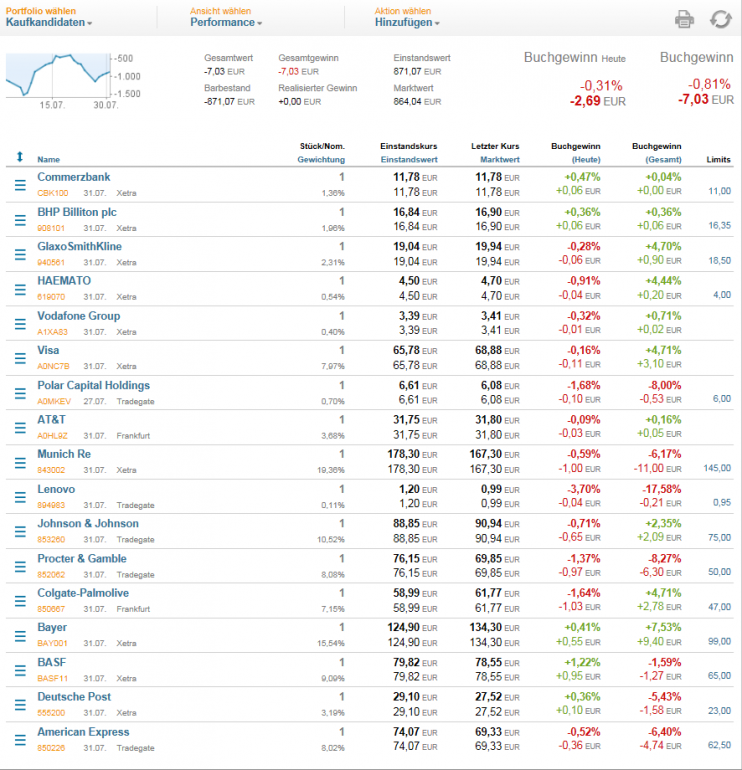Image resolution: width=742 pixels, height=770 pixels.
Task: Open the row menu icon for BHP Billiton plc
Action: (20, 220)
